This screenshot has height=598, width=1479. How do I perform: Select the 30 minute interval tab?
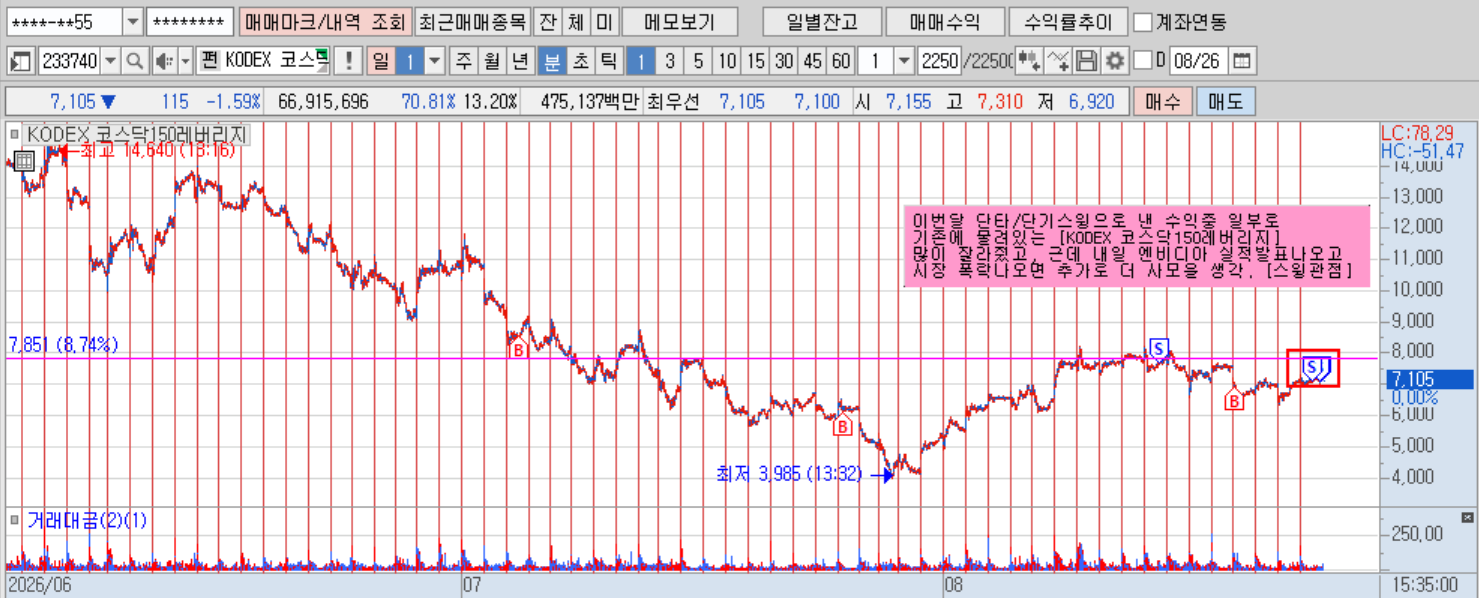[x=784, y=62]
